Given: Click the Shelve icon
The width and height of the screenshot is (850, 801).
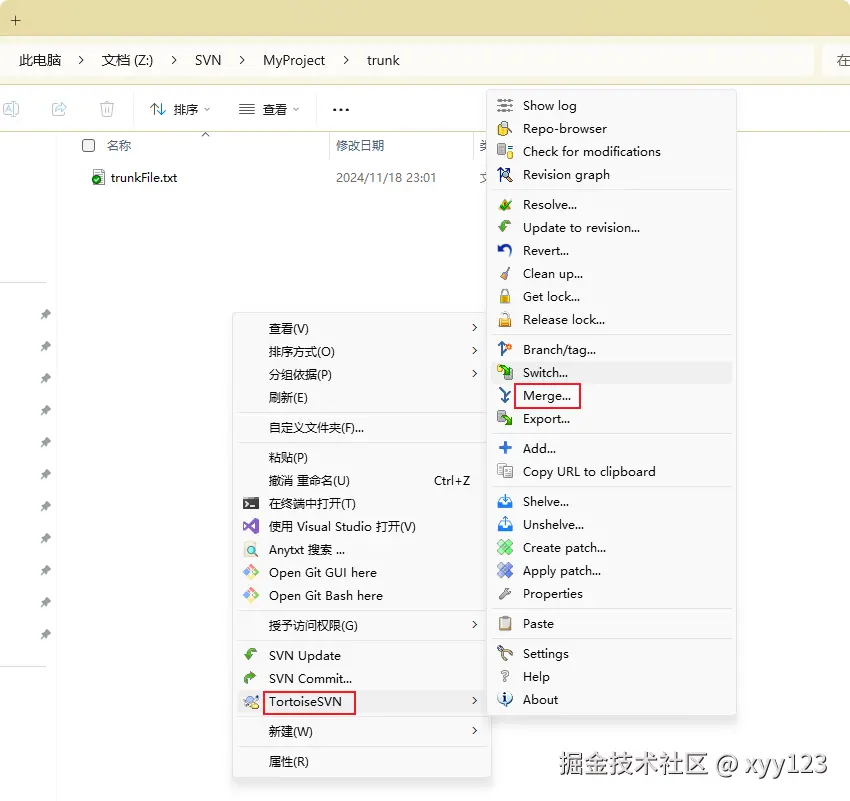Looking at the screenshot, I should [x=505, y=501].
